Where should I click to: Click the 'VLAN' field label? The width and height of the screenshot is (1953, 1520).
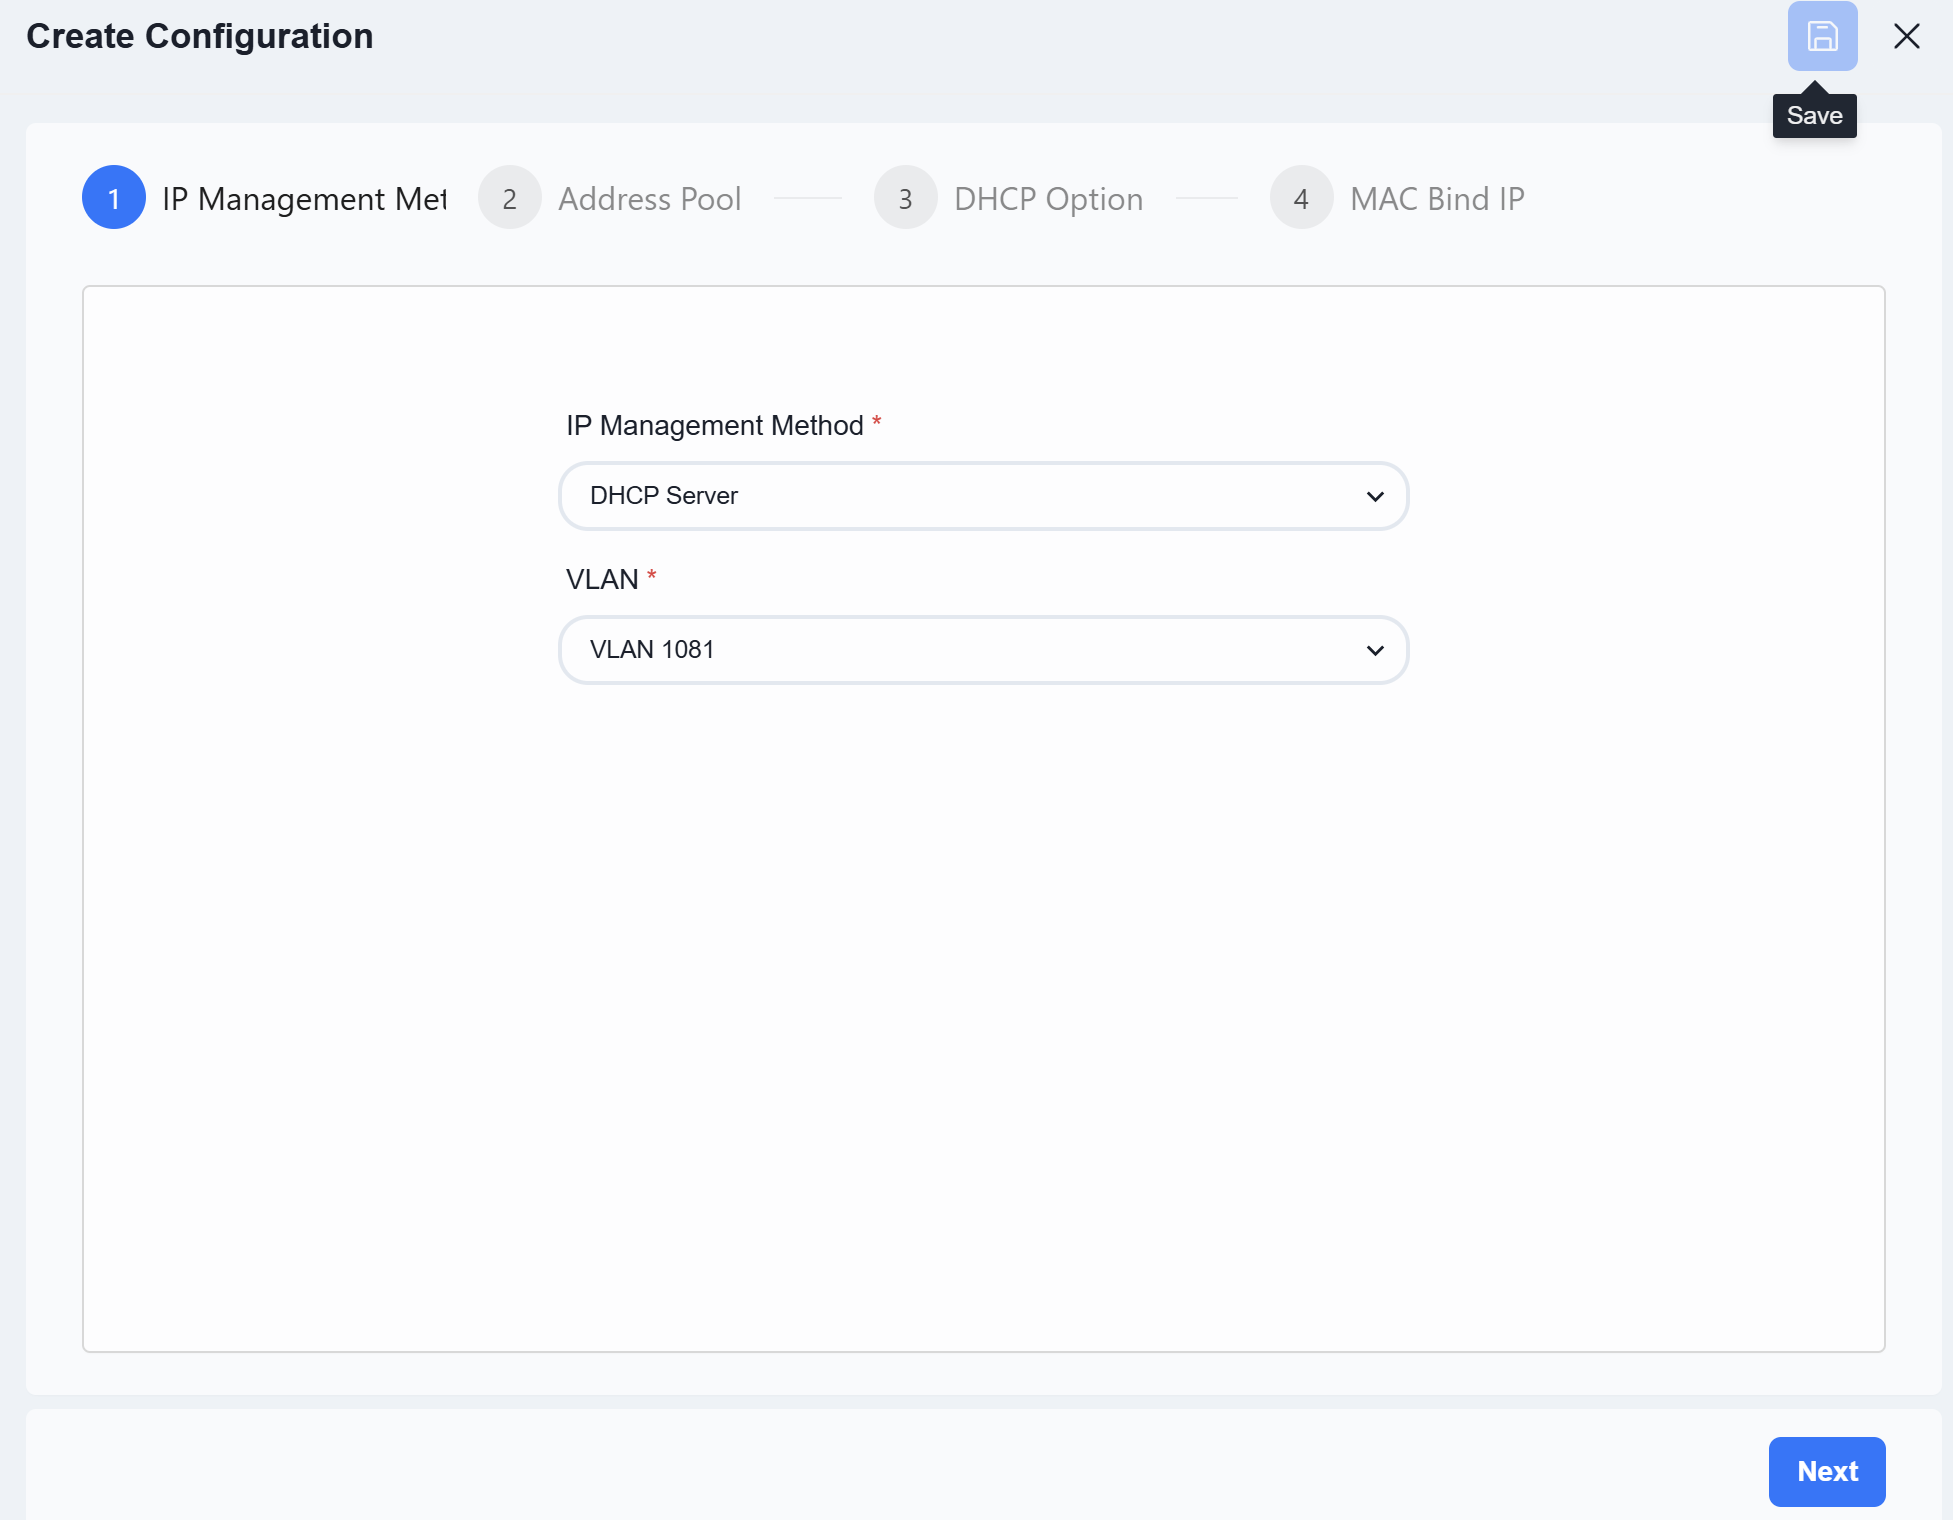click(x=602, y=579)
